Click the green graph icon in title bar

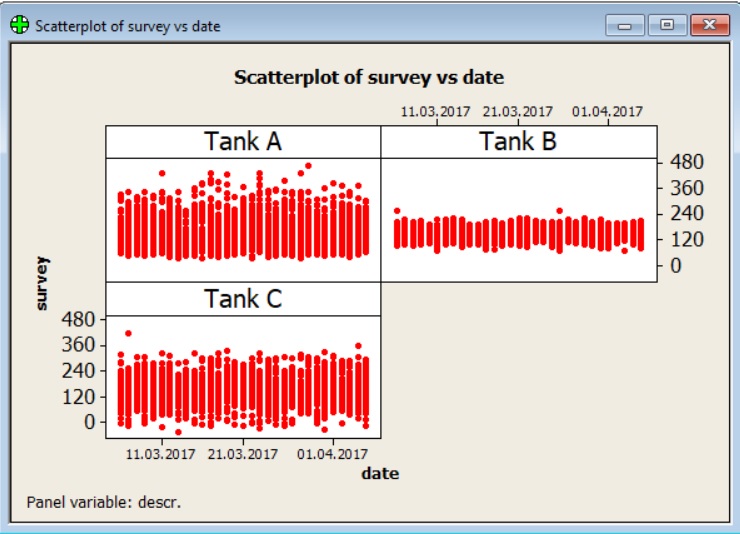[x=19, y=26]
